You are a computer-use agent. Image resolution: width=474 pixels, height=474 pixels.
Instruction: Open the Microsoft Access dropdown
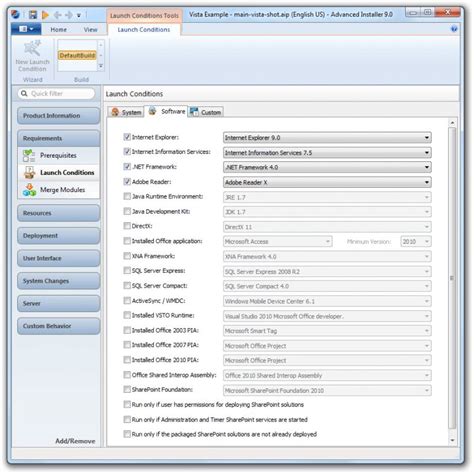coord(277,242)
